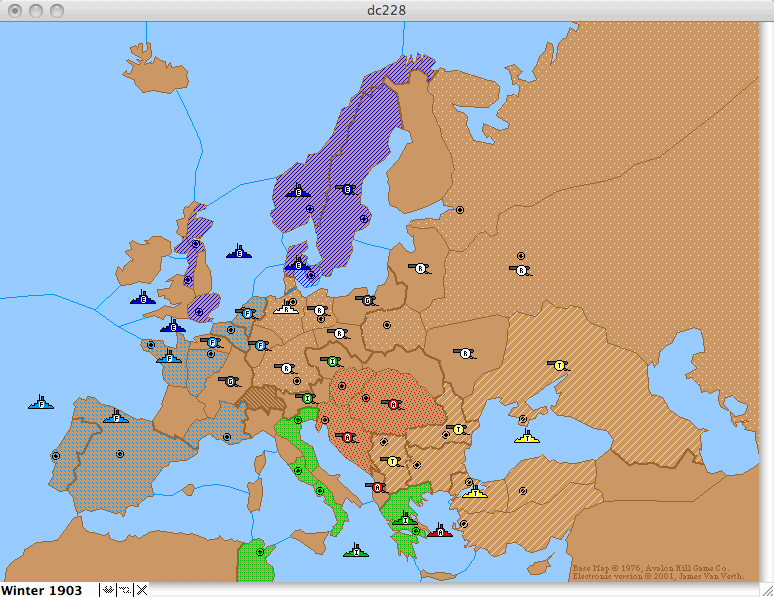Click the French army in Ruhr
Image resolution: width=774 pixels, height=597 pixels.
coord(260,345)
